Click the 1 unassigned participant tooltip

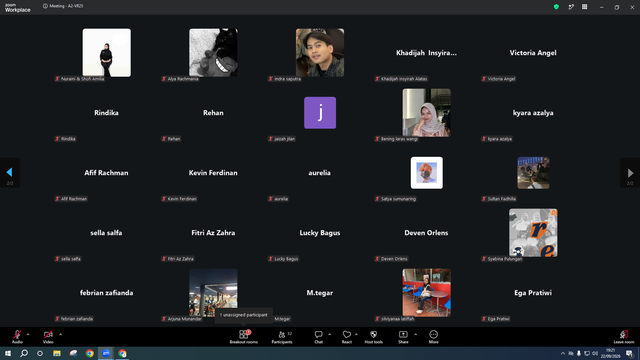point(244,315)
